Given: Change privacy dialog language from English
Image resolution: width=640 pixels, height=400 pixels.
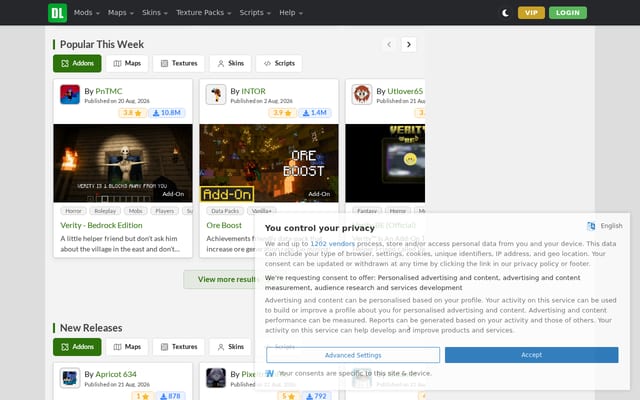Looking at the screenshot, I should (x=604, y=226).
